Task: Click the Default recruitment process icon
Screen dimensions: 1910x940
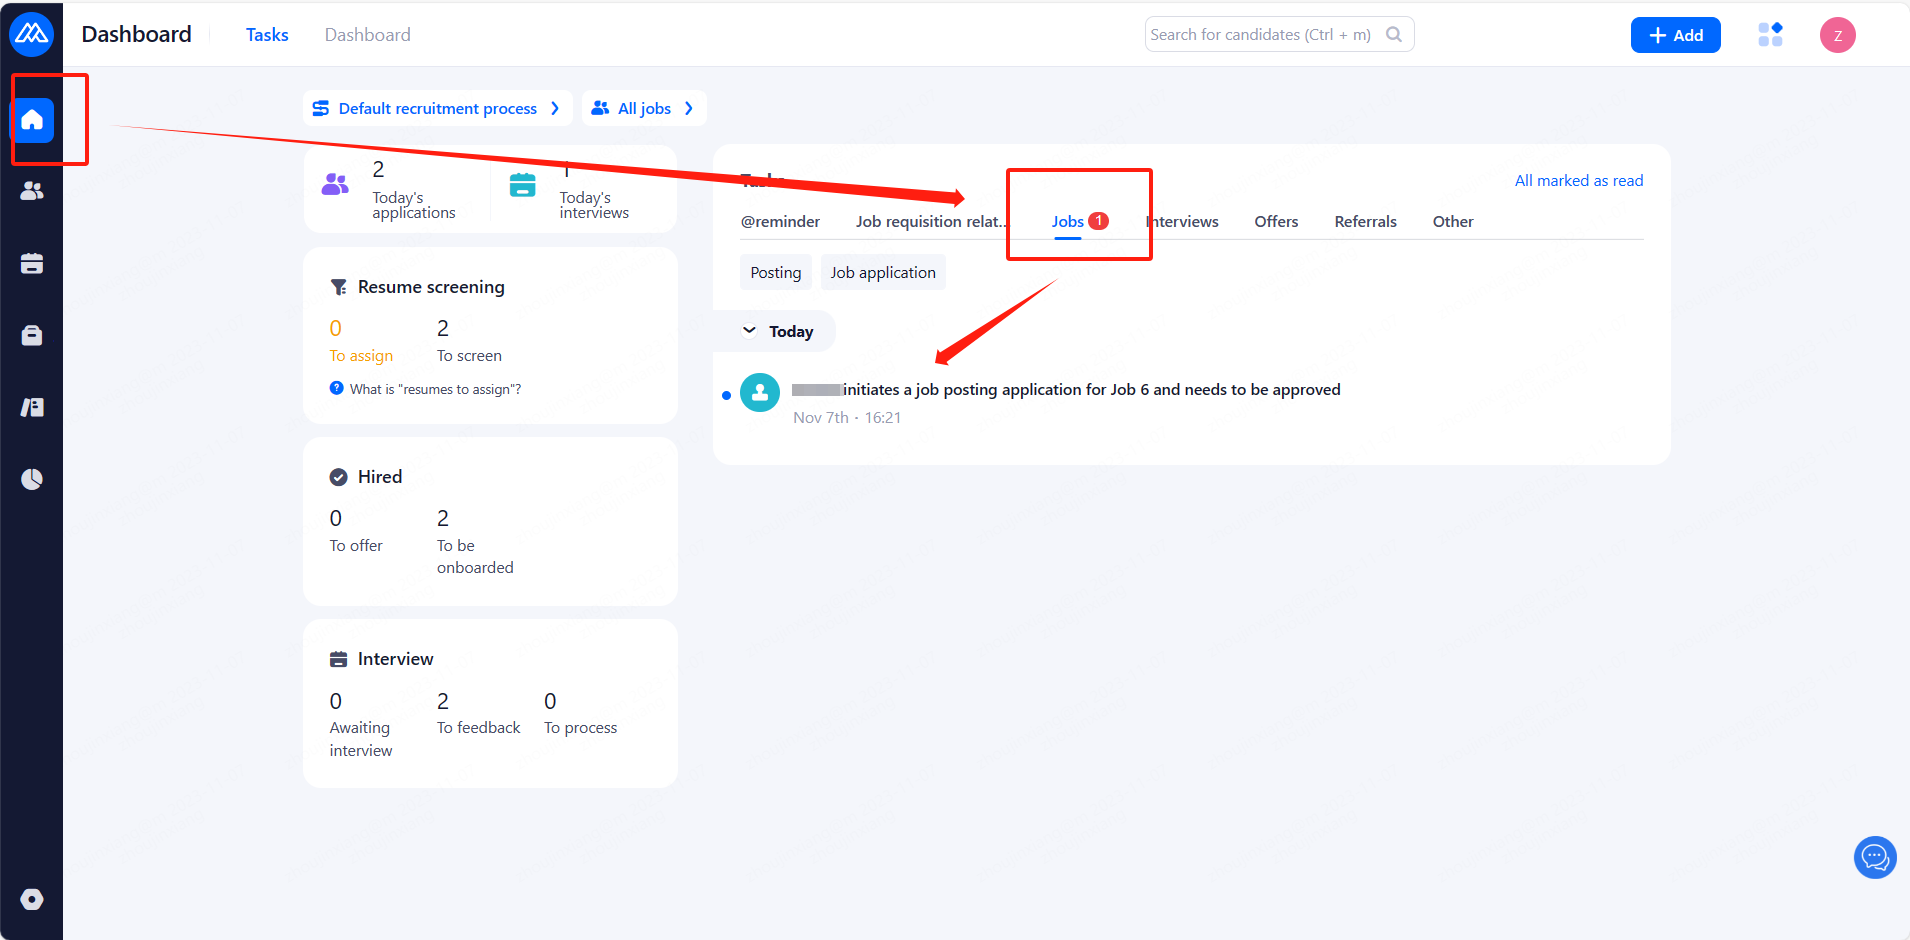Action: [321, 108]
